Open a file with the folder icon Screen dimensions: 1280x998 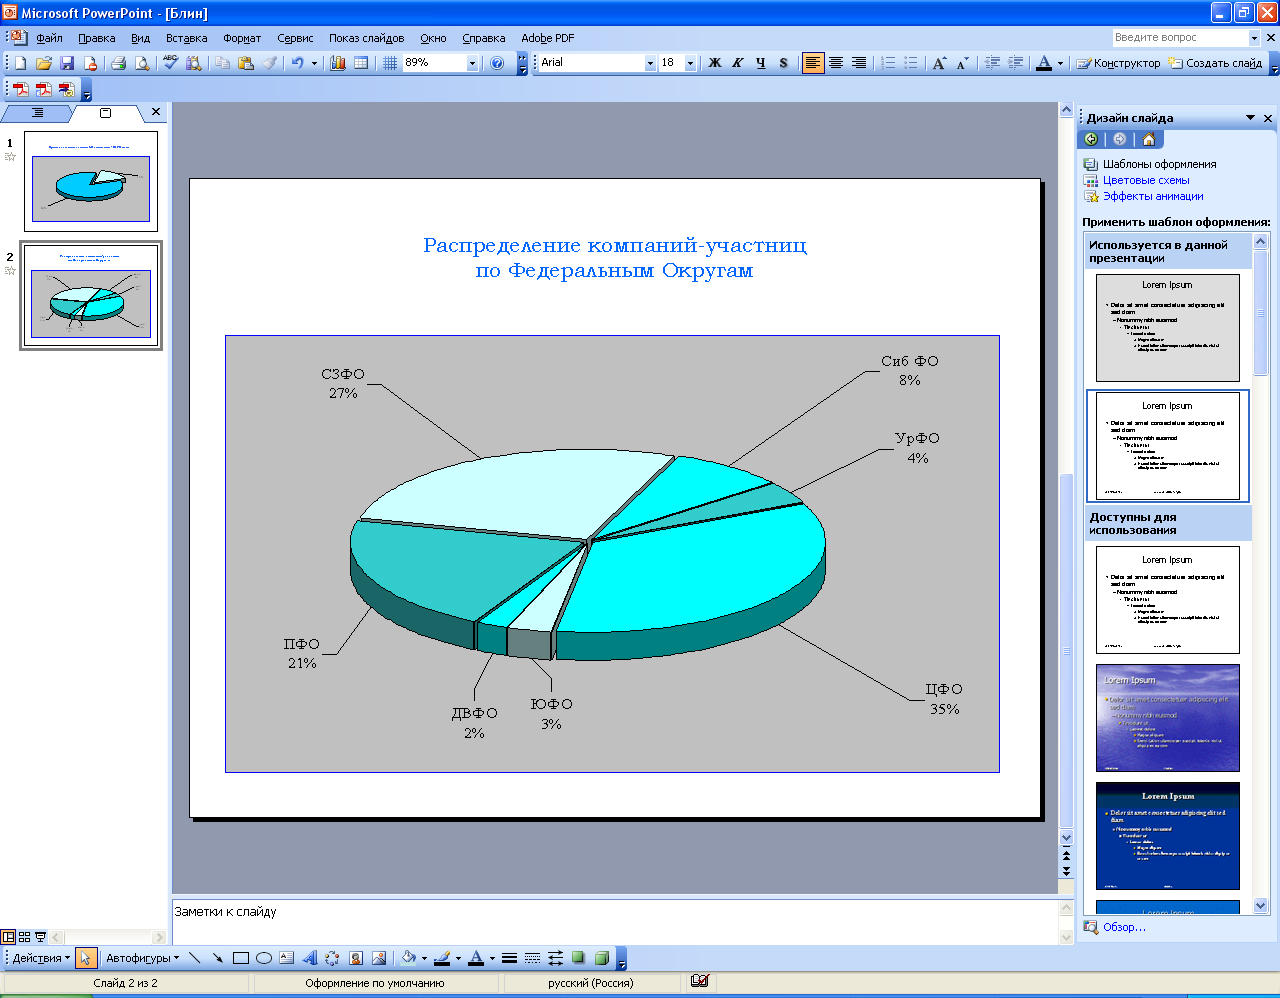43,63
